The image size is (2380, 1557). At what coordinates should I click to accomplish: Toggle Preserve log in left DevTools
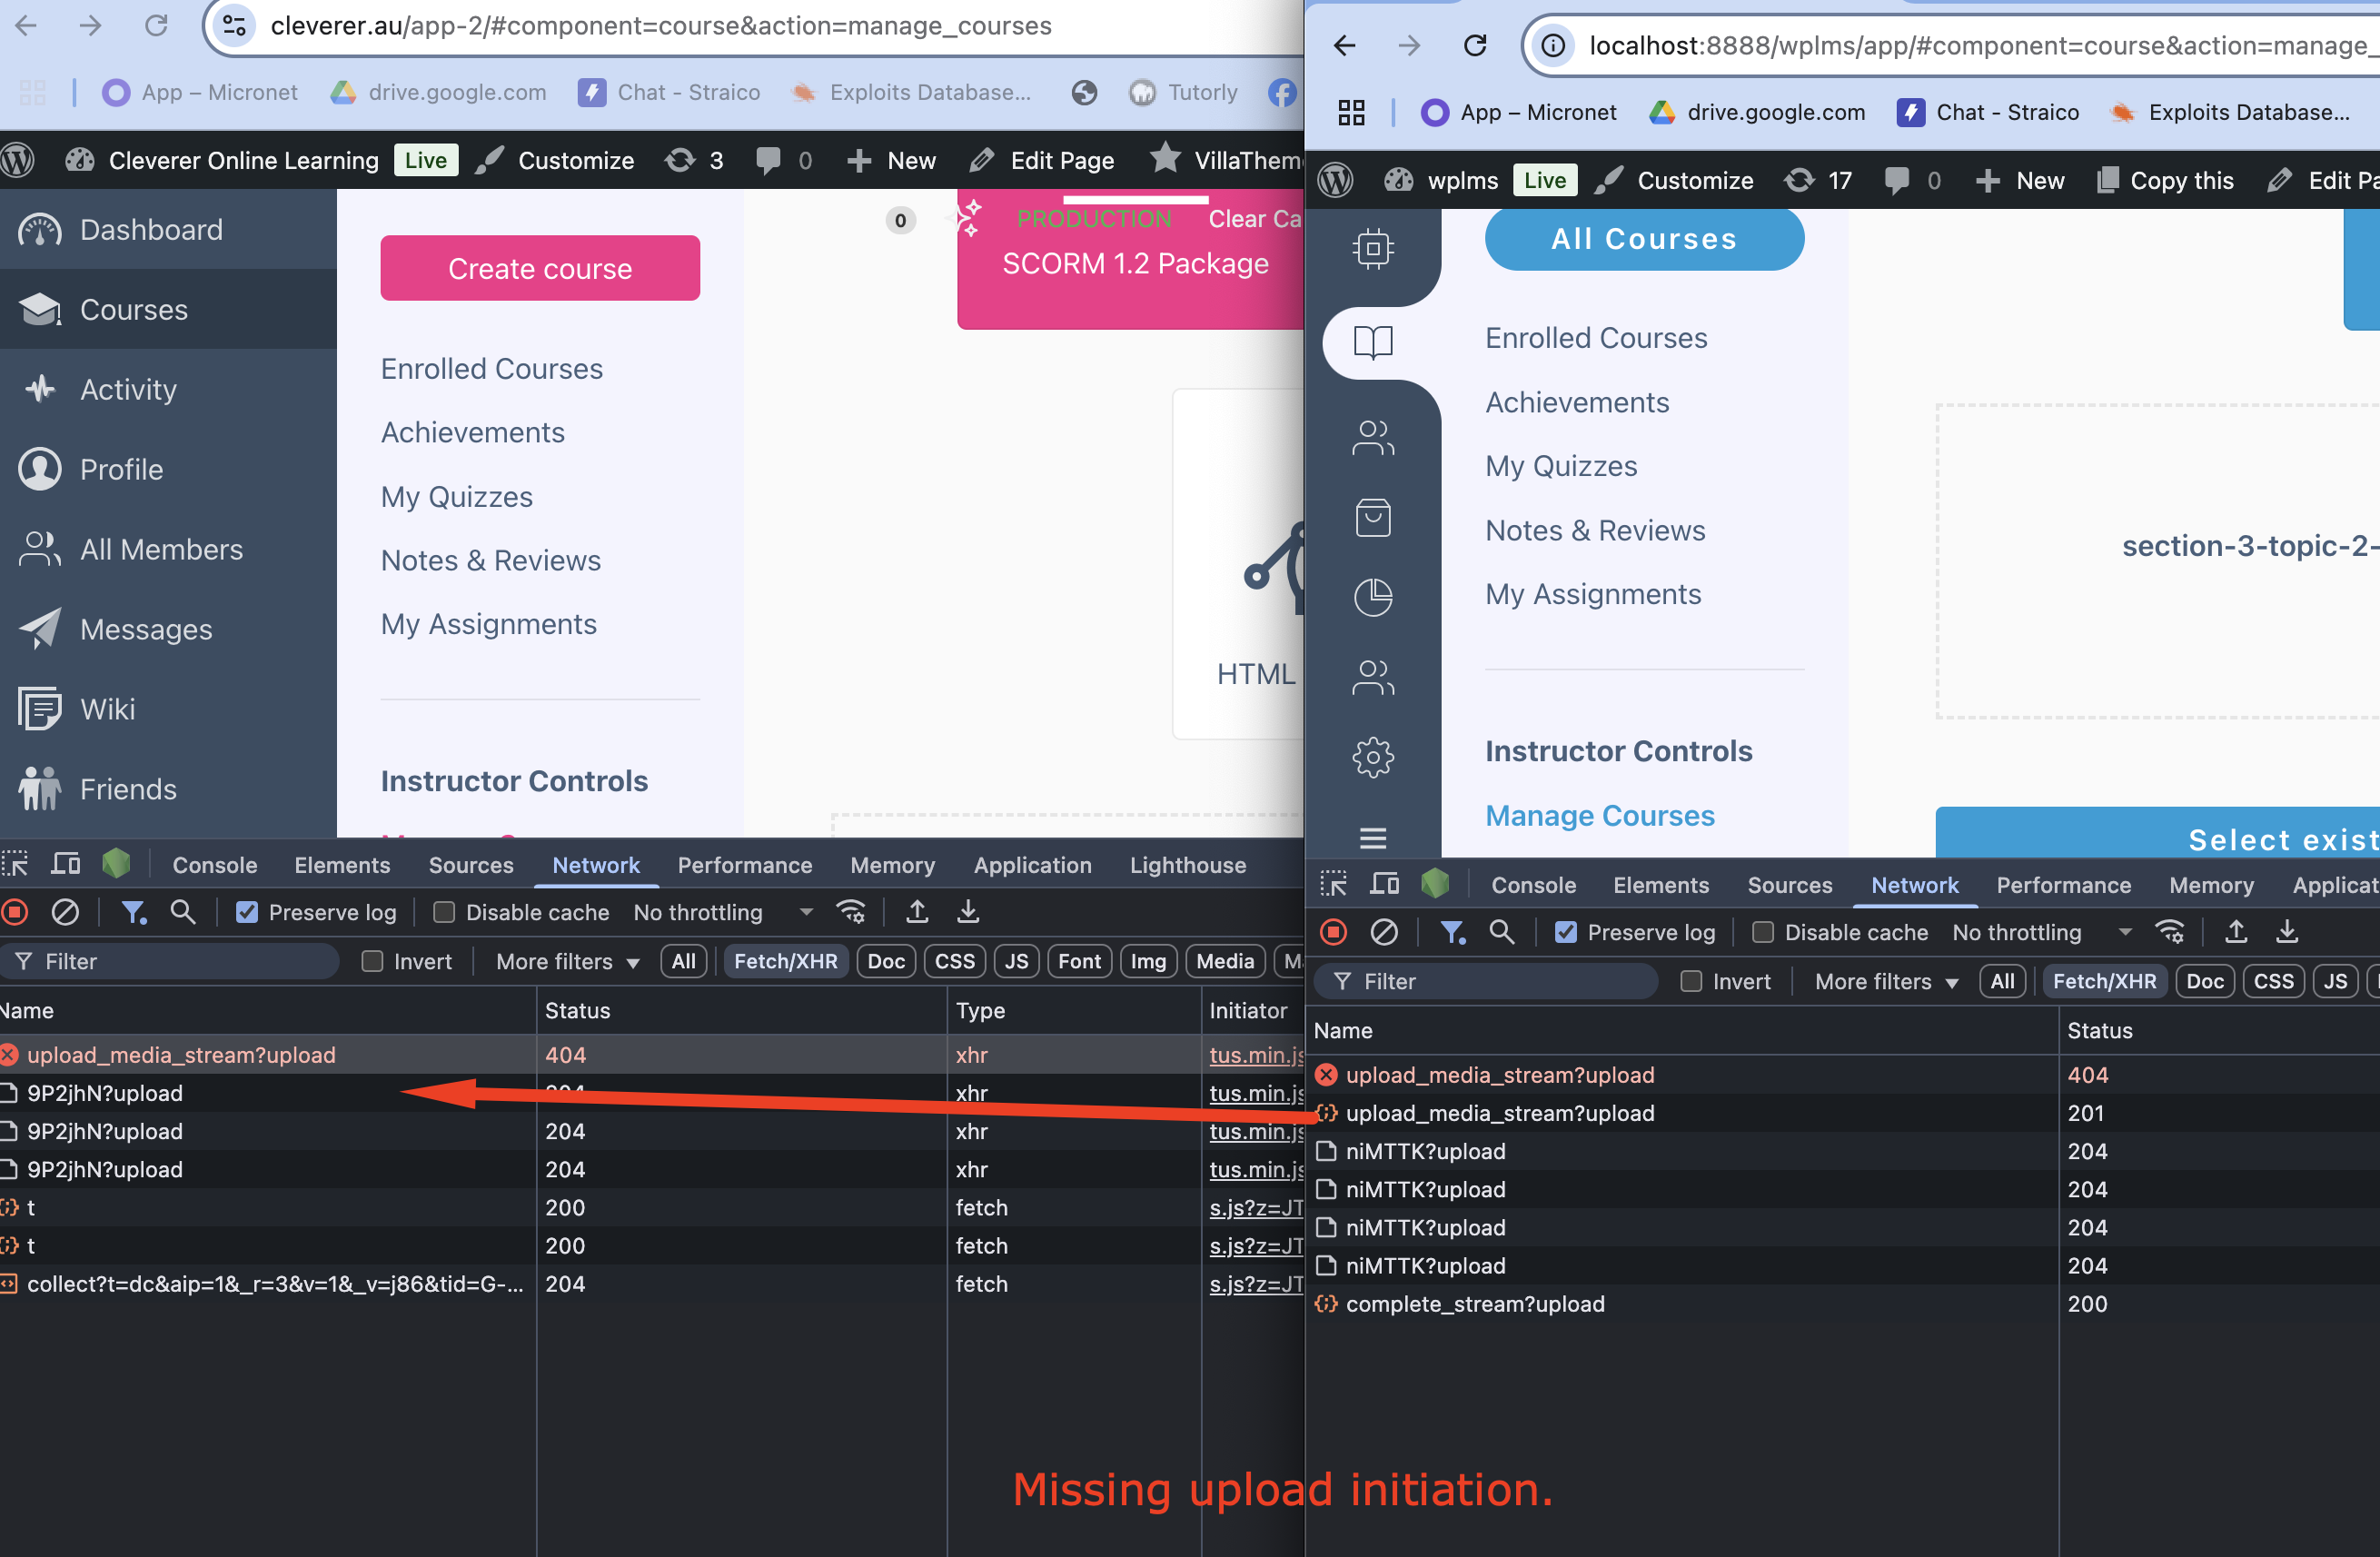247,912
